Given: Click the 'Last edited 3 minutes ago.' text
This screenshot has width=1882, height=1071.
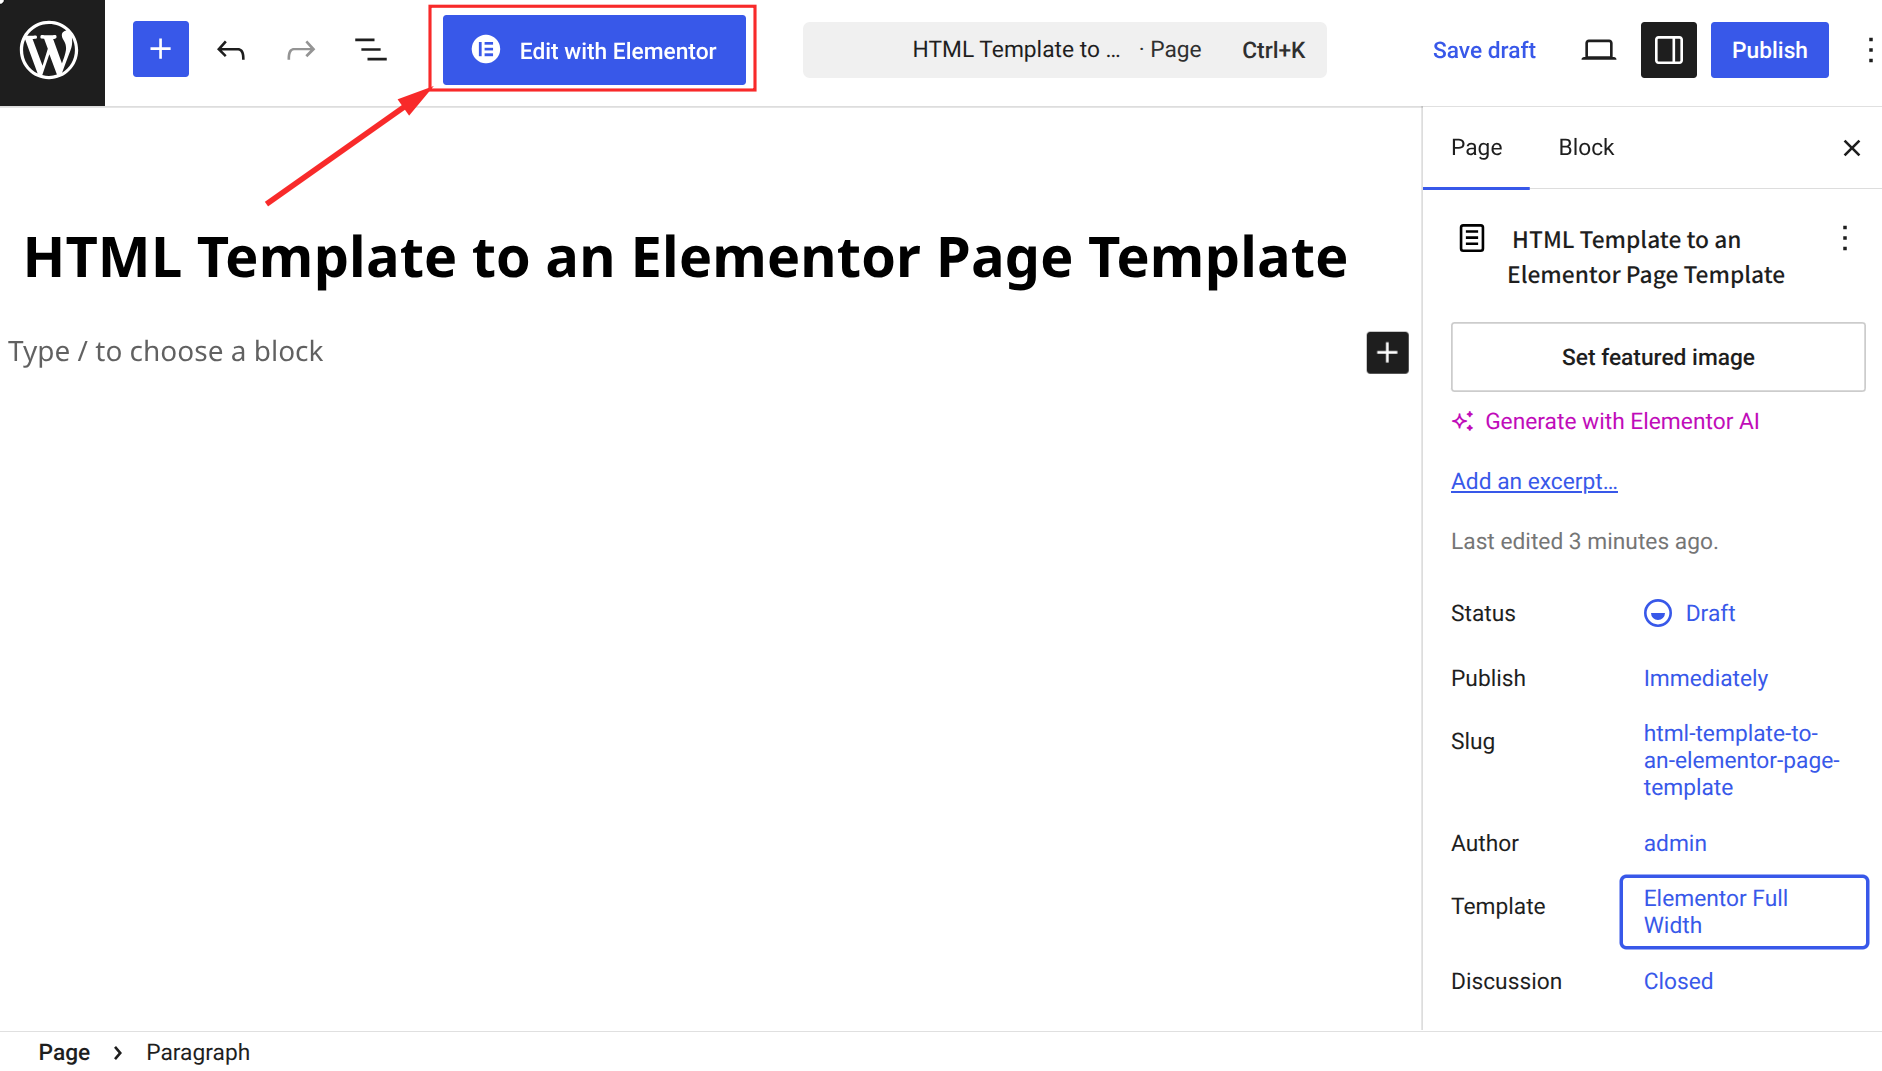Looking at the screenshot, I should (1584, 542).
